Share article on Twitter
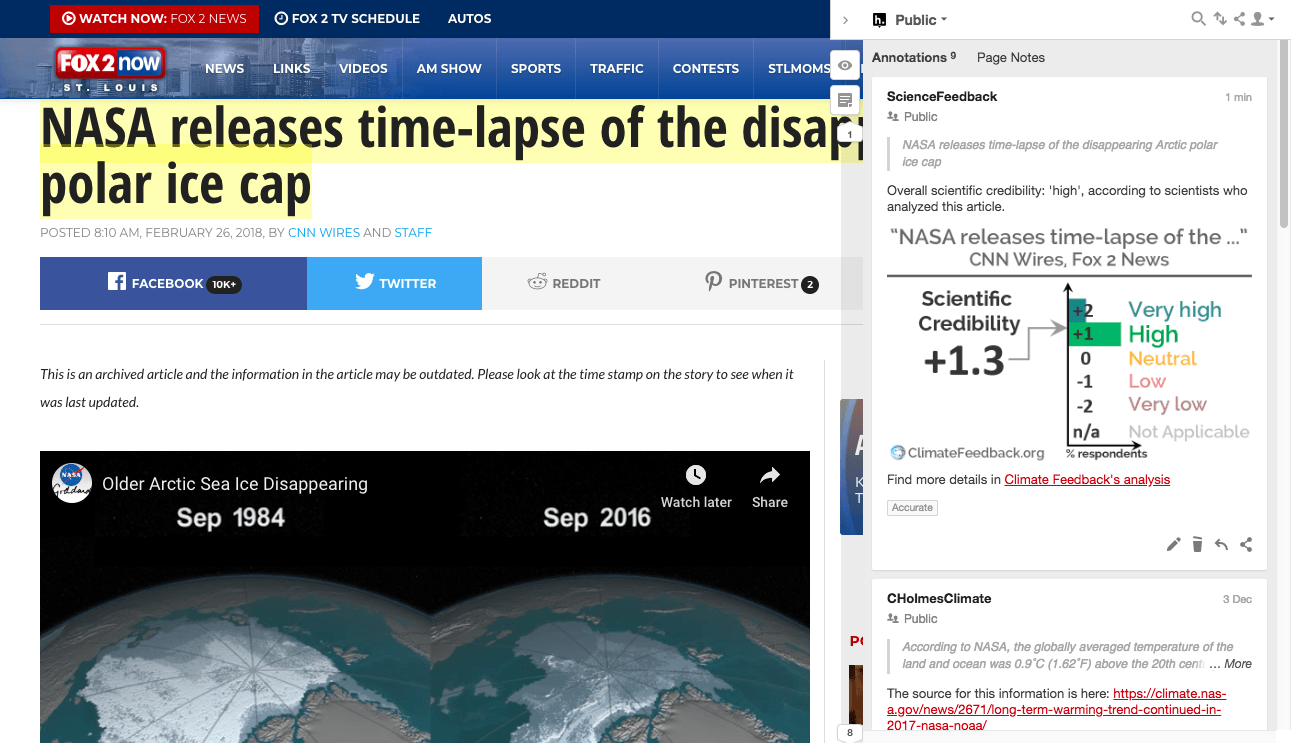The height and width of the screenshot is (743, 1291). (394, 283)
